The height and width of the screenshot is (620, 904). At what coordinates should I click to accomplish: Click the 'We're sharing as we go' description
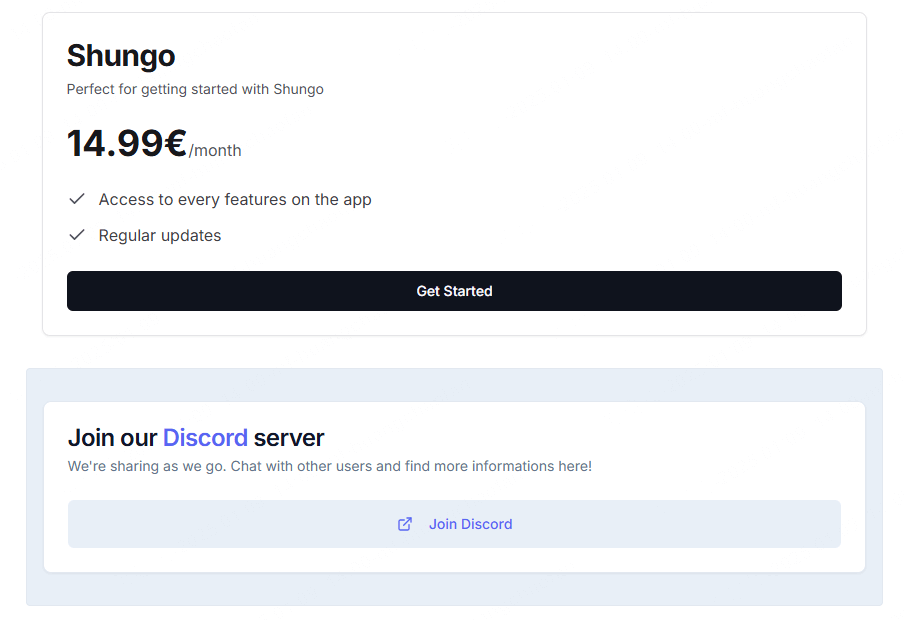147,466
